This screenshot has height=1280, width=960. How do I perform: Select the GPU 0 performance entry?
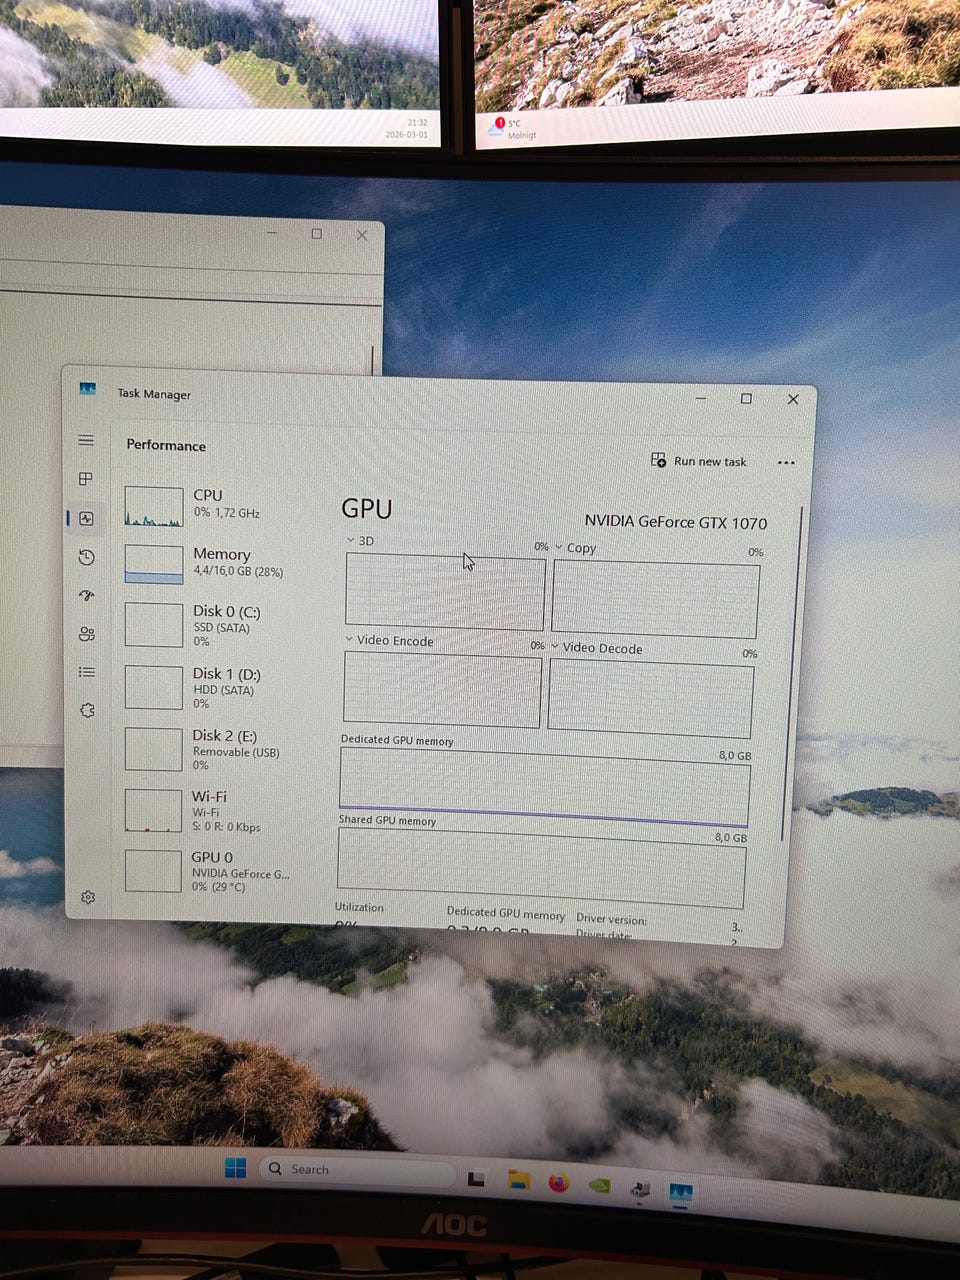[x=210, y=870]
